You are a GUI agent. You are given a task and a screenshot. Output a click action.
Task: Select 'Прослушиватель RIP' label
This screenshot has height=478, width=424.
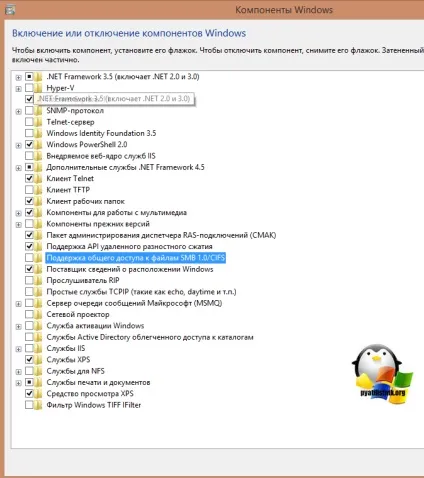tap(83, 281)
